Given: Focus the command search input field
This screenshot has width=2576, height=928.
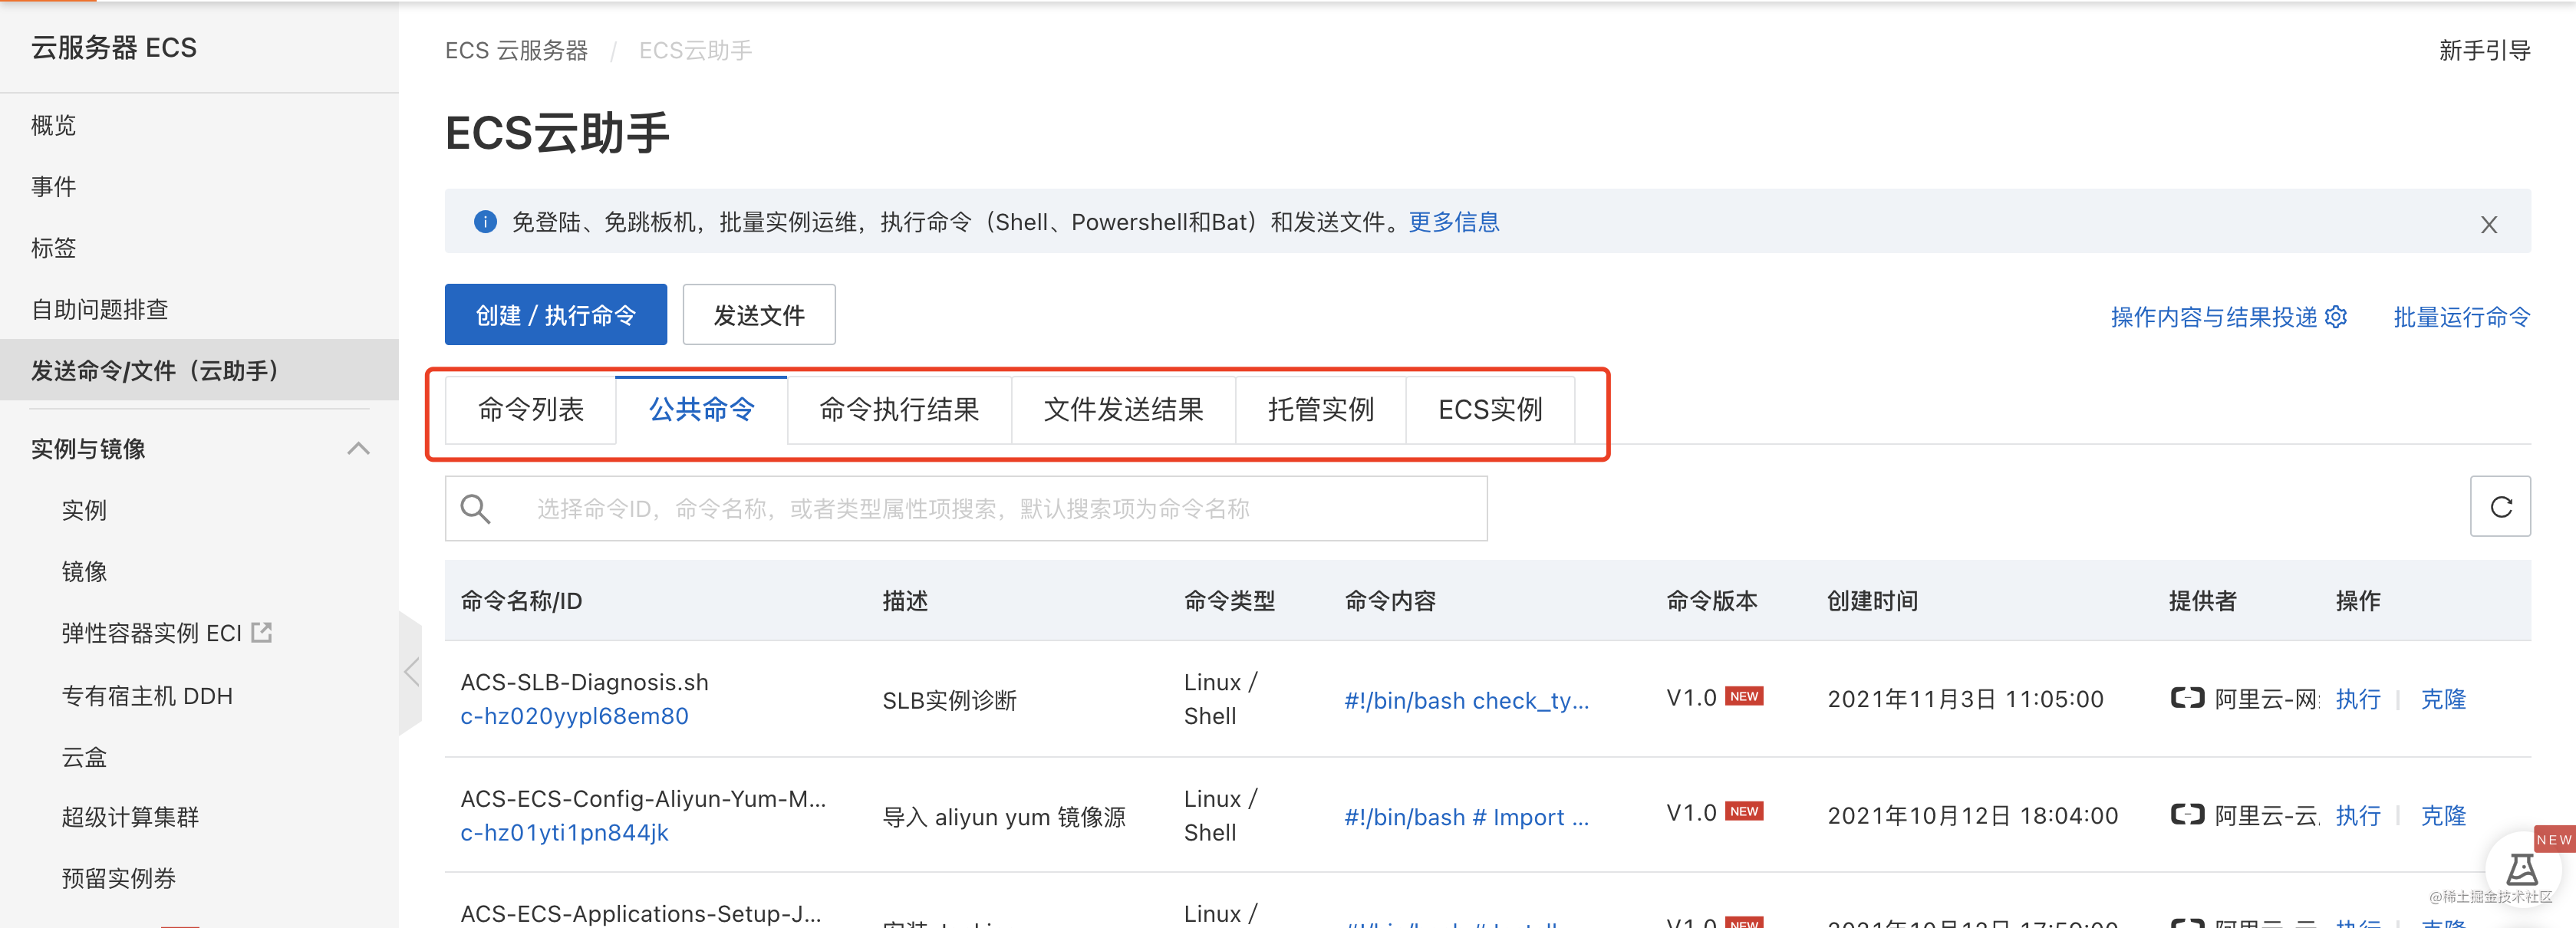Looking at the screenshot, I should pyautogui.click(x=966, y=509).
